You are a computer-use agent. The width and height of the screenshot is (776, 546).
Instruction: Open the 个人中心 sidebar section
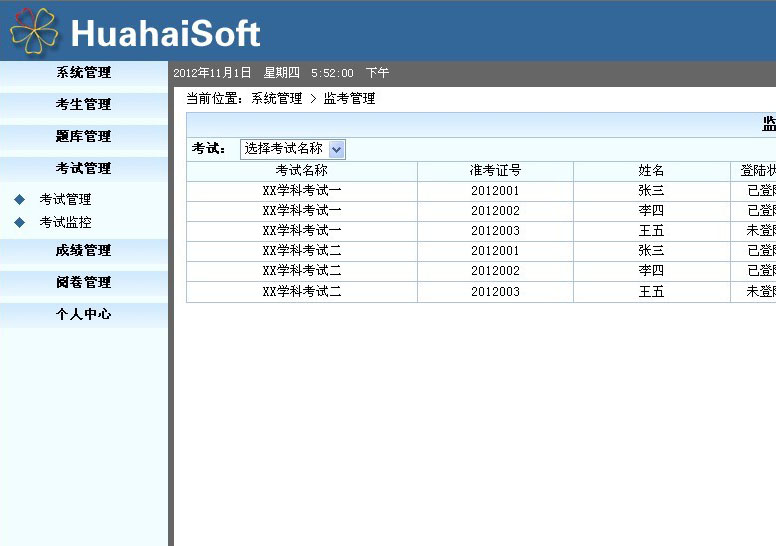click(x=84, y=314)
